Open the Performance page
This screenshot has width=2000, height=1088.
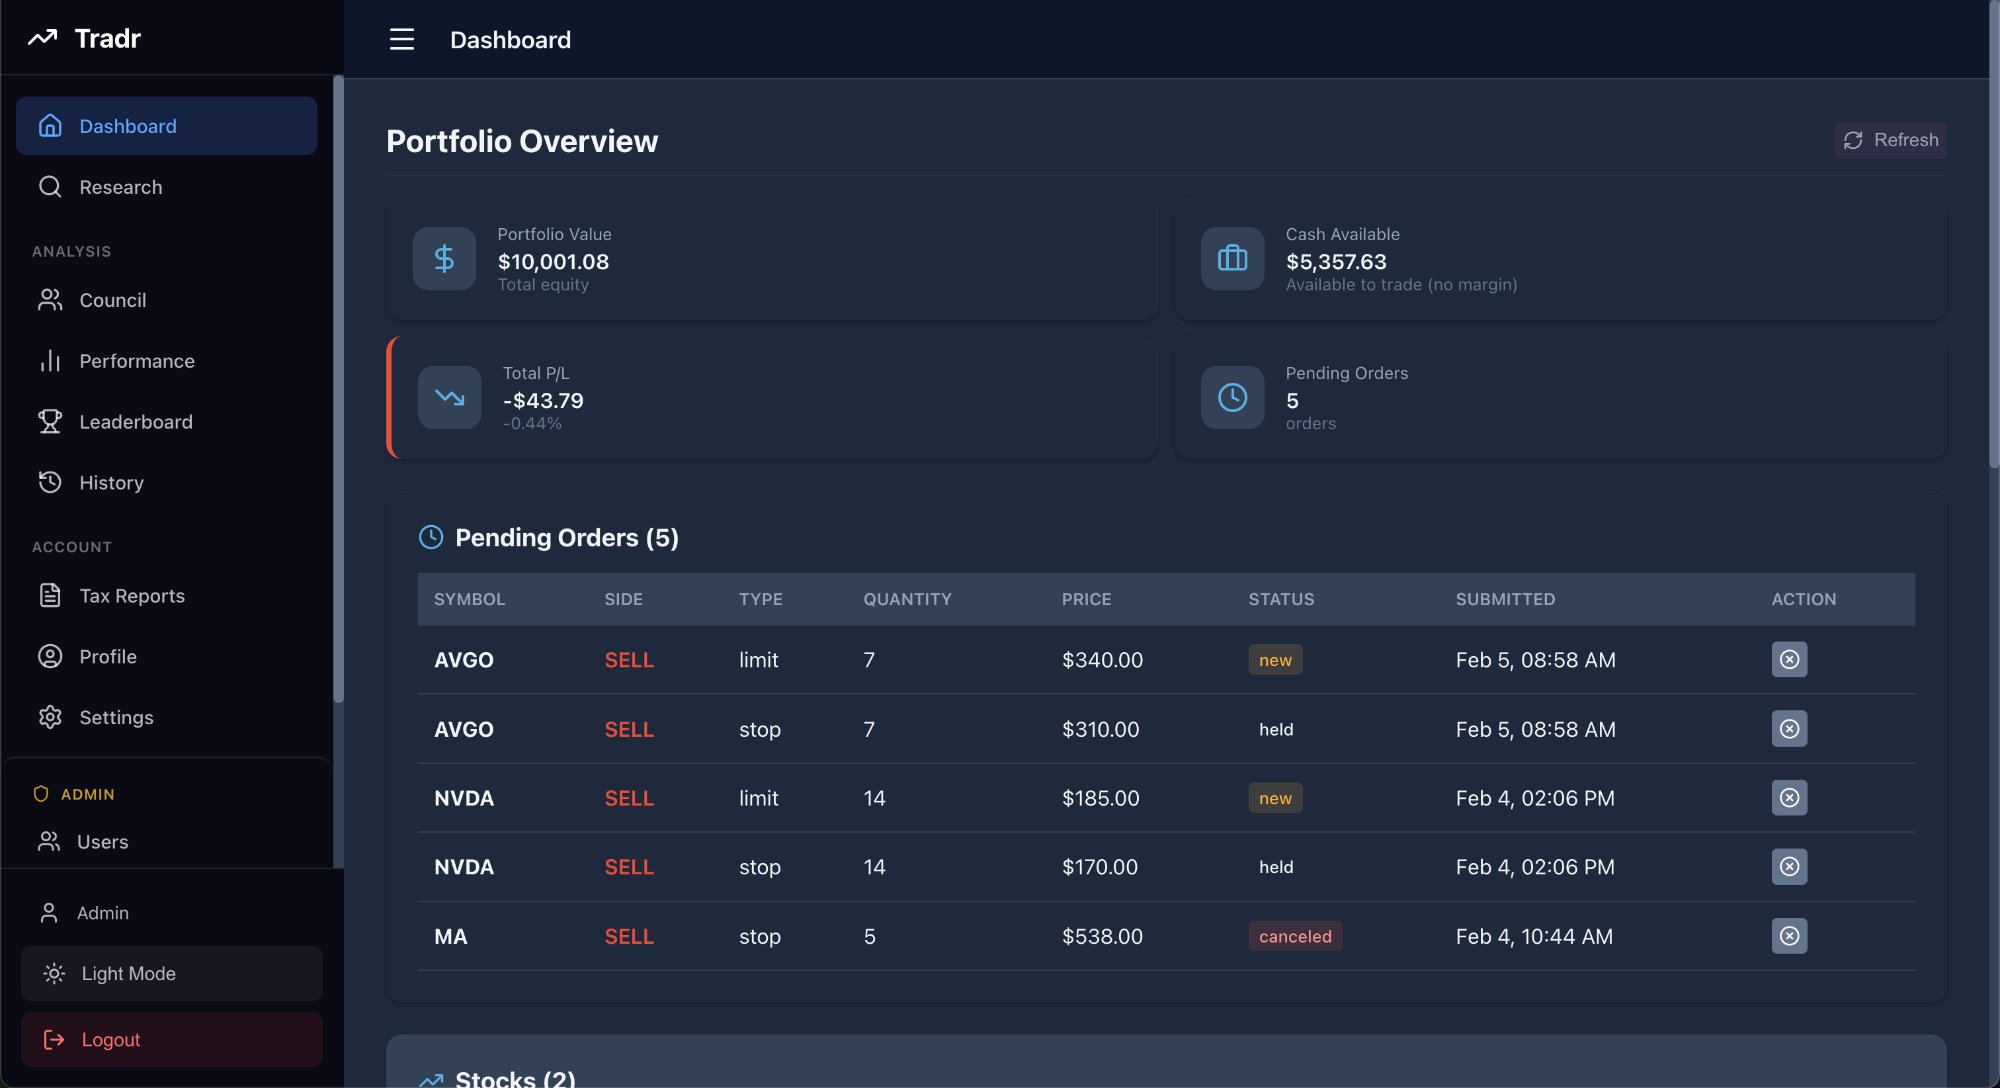click(136, 361)
